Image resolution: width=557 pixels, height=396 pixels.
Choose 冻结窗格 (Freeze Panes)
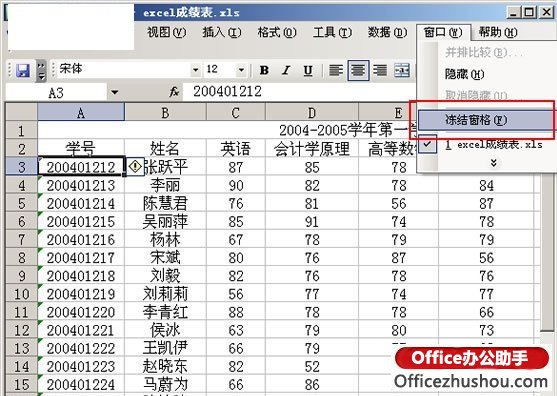[486, 120]
